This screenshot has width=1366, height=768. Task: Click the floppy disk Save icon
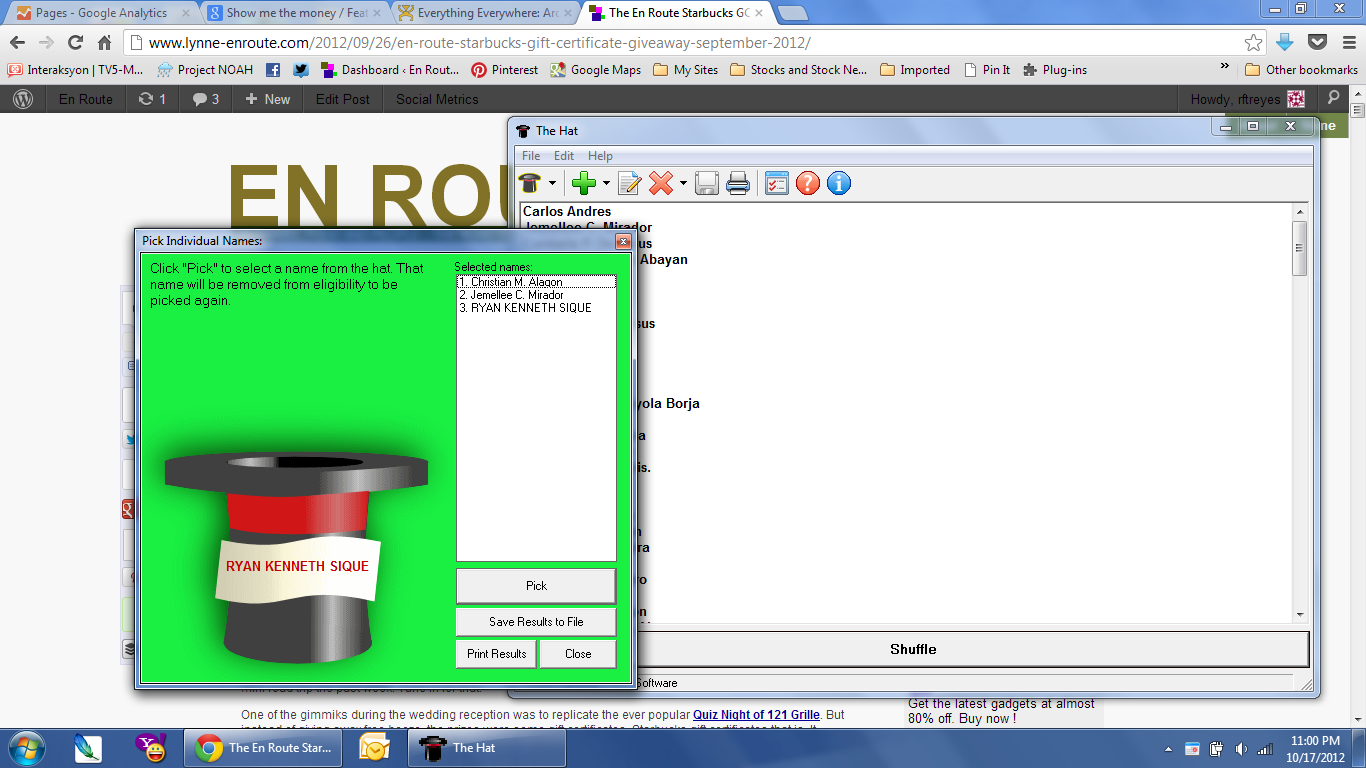pos(707,183)
